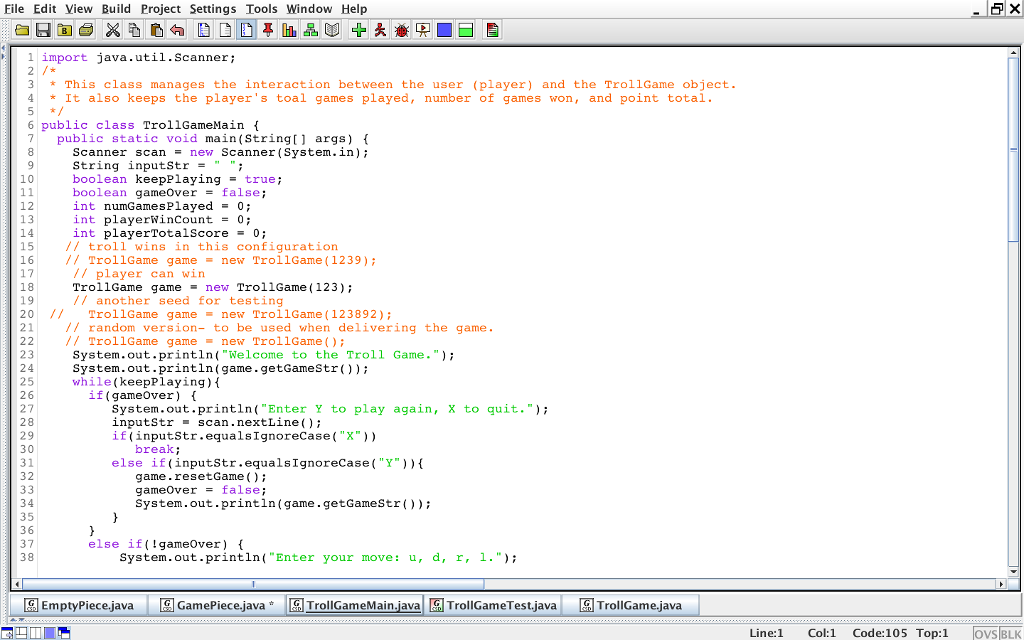Generate CSD with the blue-marked page icon

click(x=204, y=29)
